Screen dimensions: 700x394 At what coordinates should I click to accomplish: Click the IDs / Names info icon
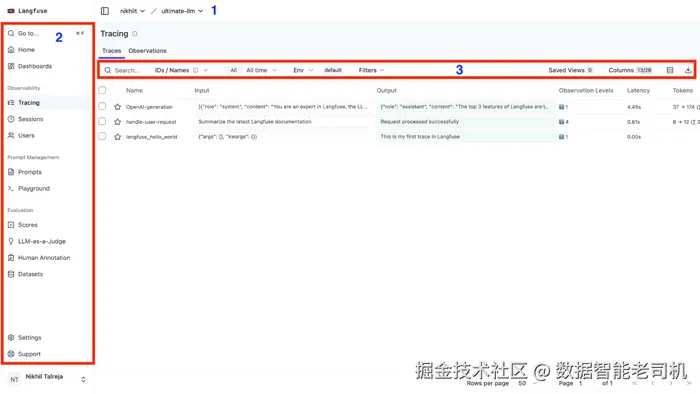coord(196,70)
